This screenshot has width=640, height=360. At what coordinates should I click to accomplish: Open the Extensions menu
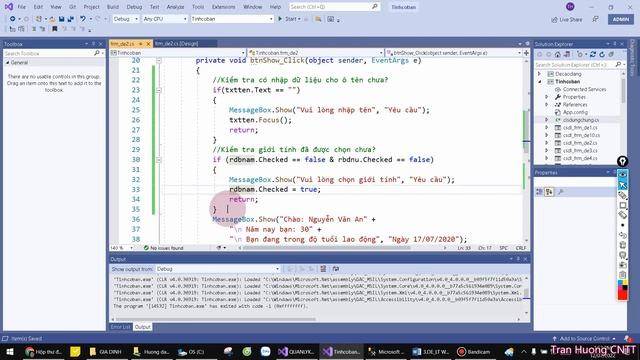pyautogui.click(x=224, y=7)
